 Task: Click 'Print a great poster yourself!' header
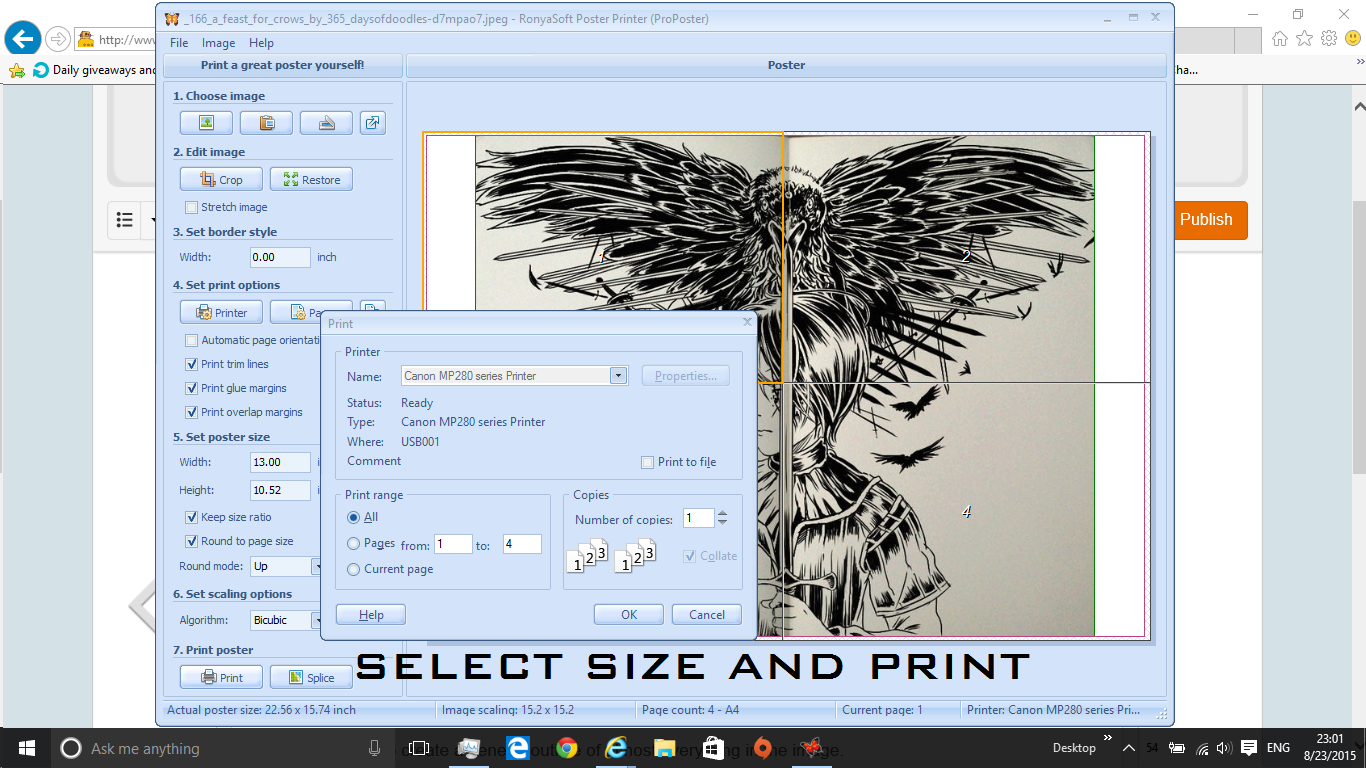(x=283, y=65)
